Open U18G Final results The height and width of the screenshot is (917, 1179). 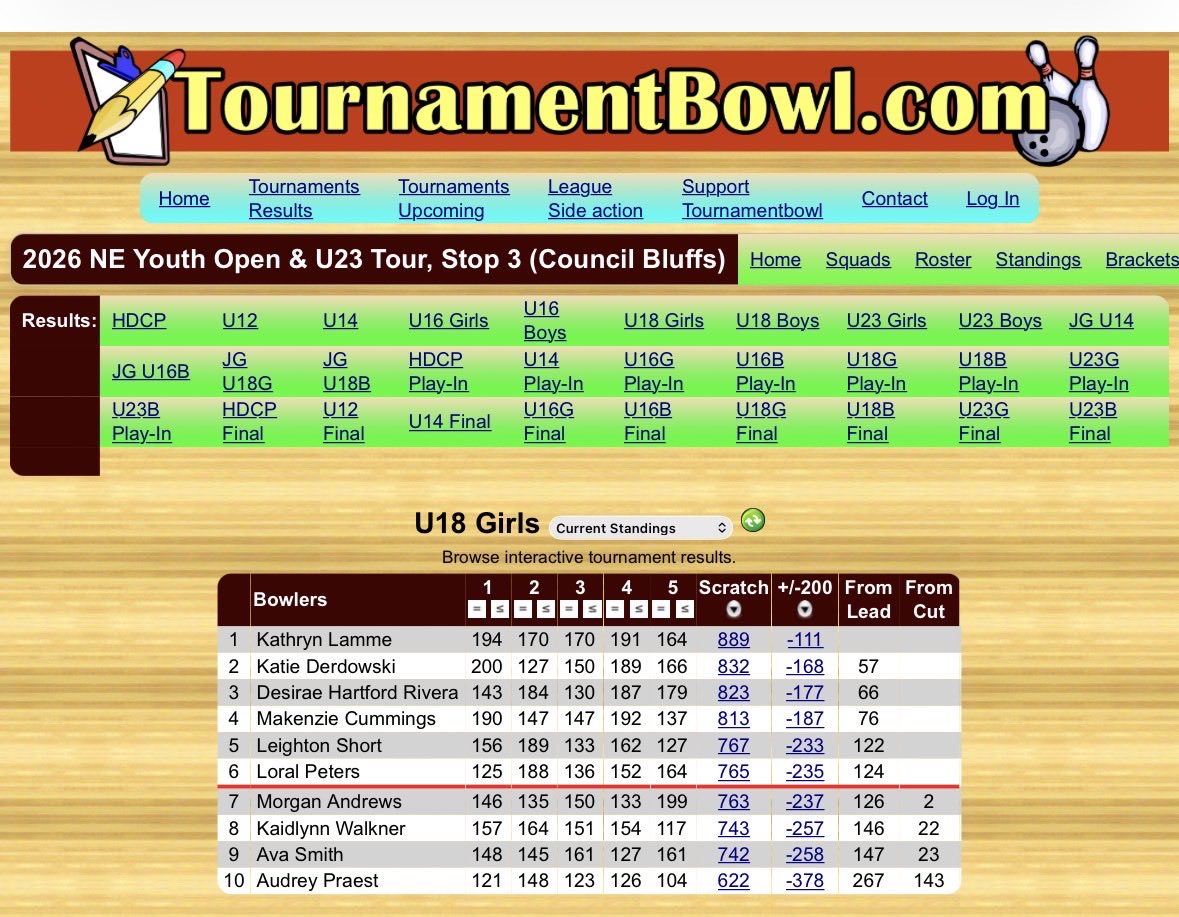[x=761, y=422]
